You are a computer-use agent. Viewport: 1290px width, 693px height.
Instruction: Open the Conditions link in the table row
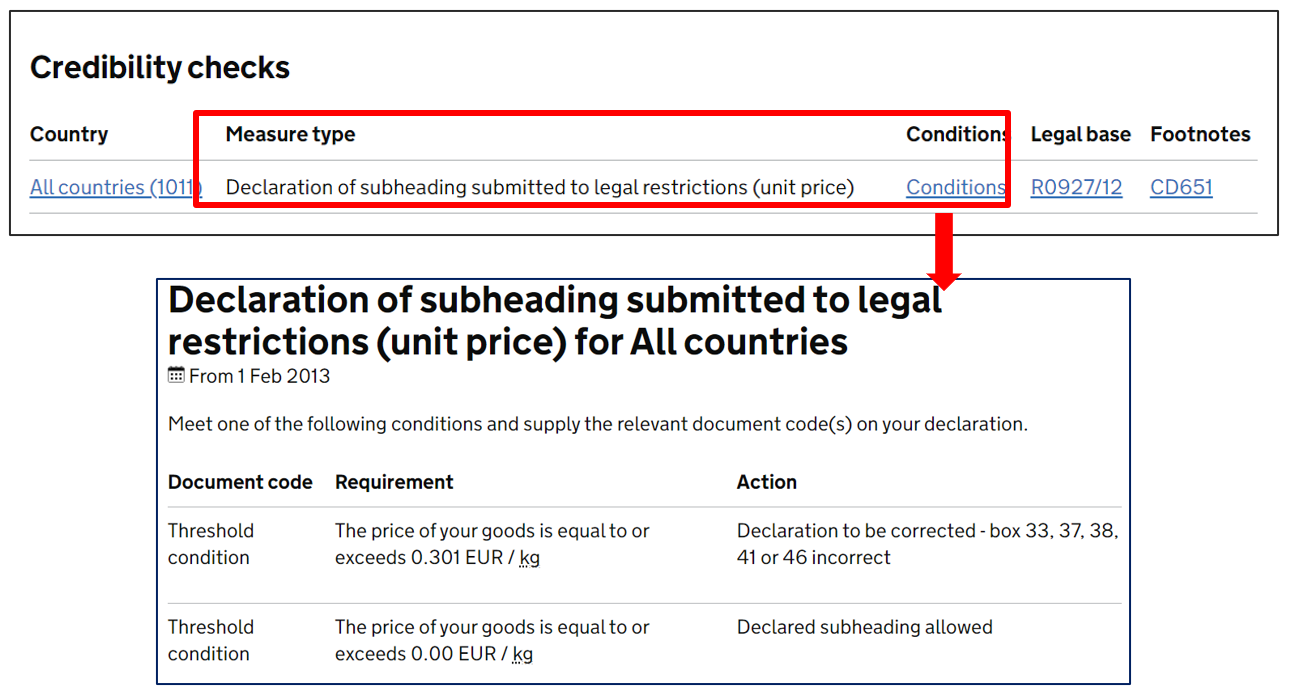[x=956, y=187]
